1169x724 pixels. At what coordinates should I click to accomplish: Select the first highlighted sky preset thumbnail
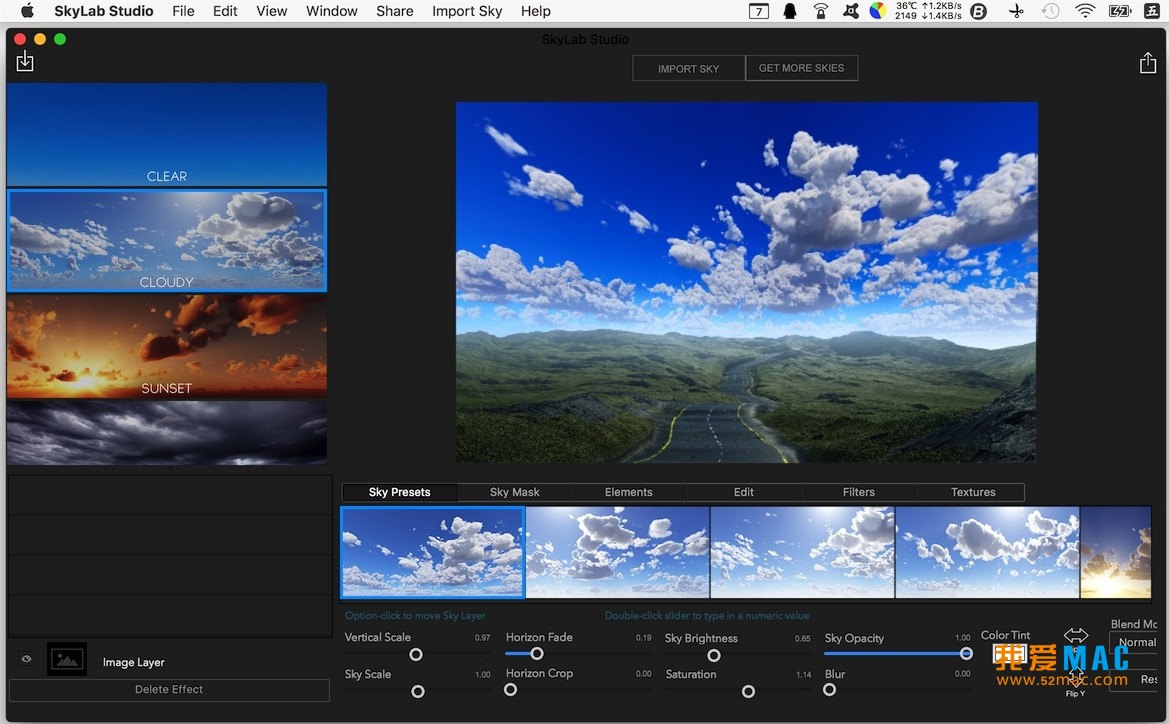[x=432, y=553]
